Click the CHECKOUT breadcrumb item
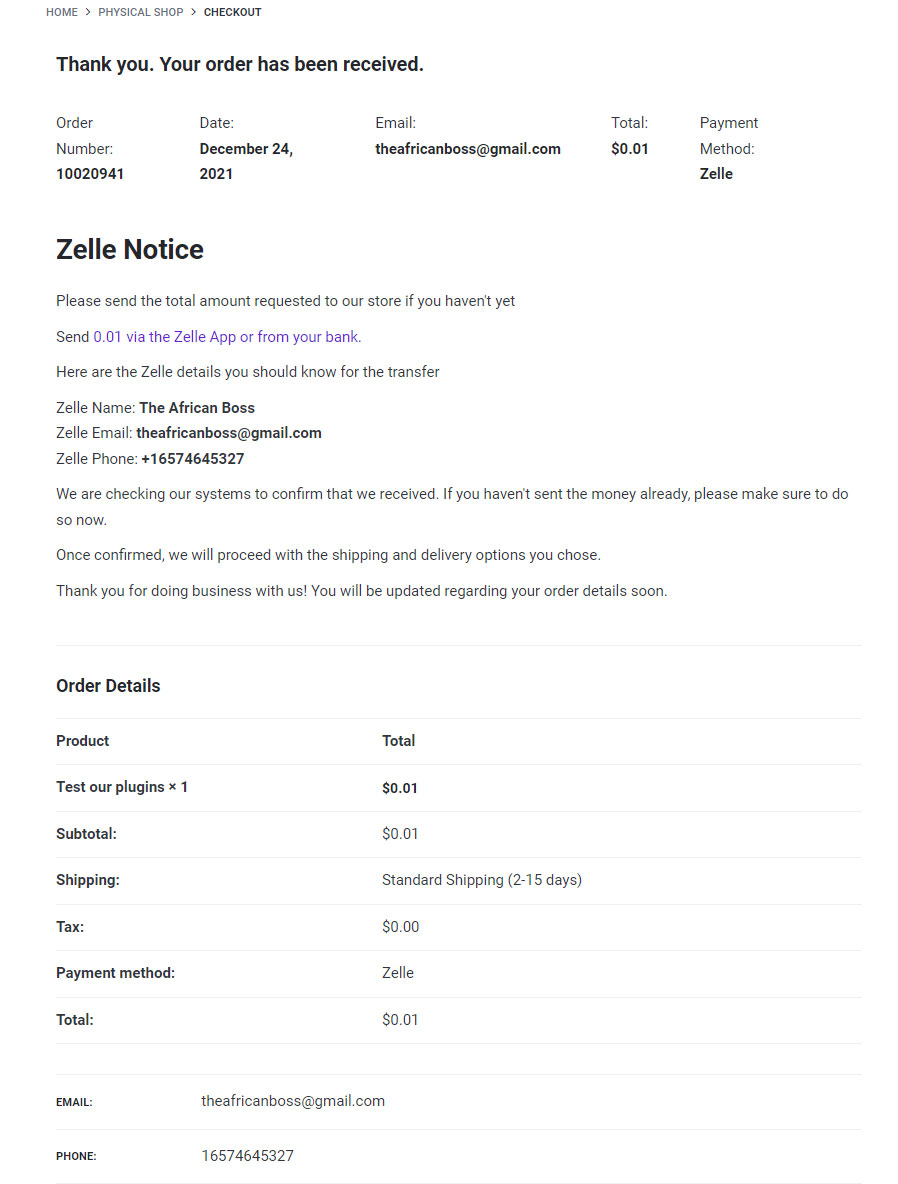This screenshot has width=898, height=1184. point(233,12)
